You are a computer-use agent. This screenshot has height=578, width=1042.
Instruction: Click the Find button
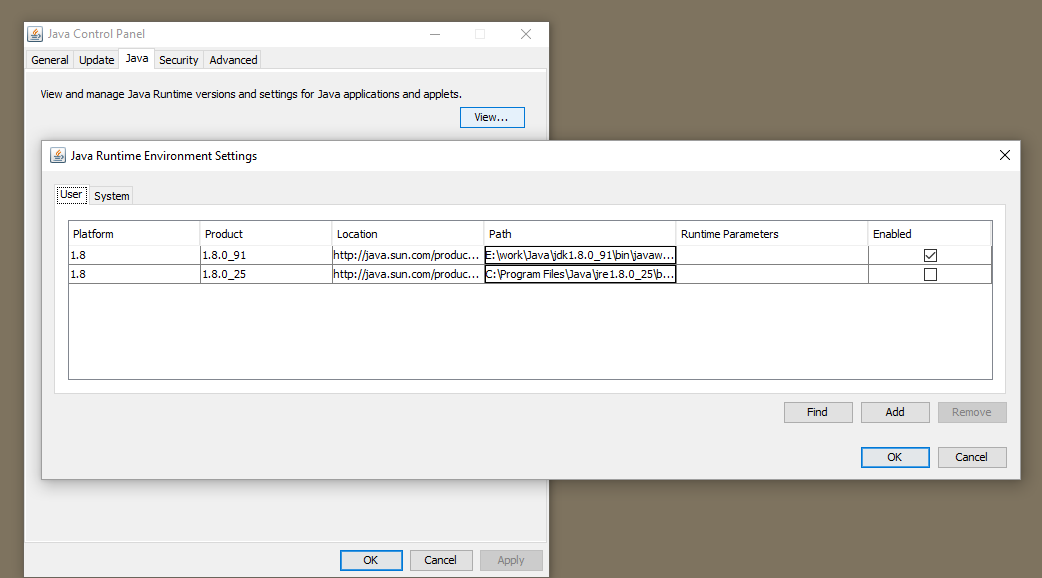click(x=818, y=412)
